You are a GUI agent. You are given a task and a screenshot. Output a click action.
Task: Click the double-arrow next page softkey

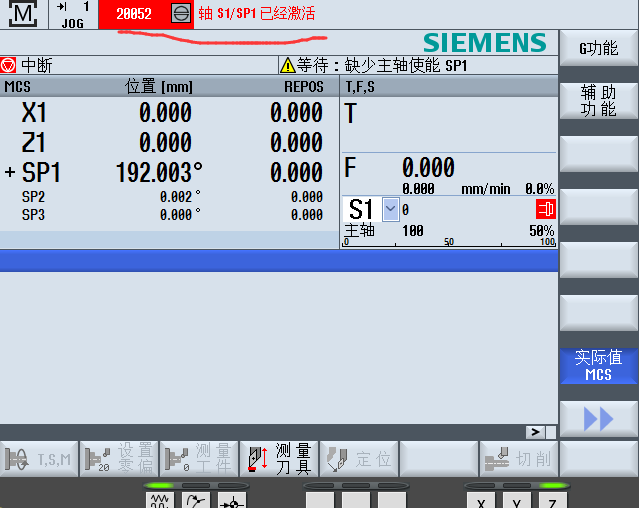(598, 419)
